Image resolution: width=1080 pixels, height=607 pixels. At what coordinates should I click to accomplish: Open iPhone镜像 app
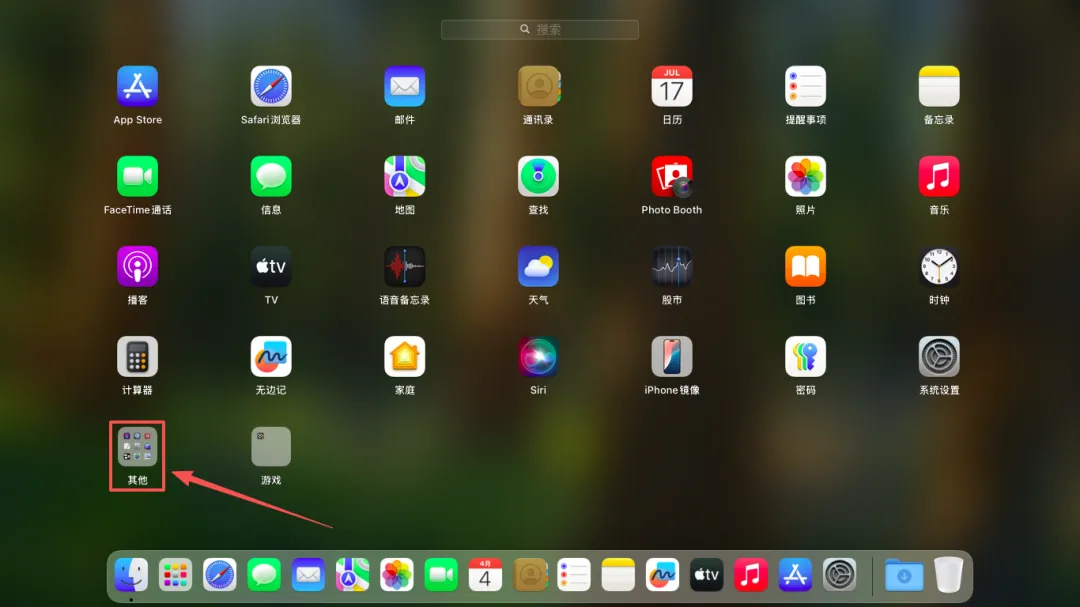(672, 357)
